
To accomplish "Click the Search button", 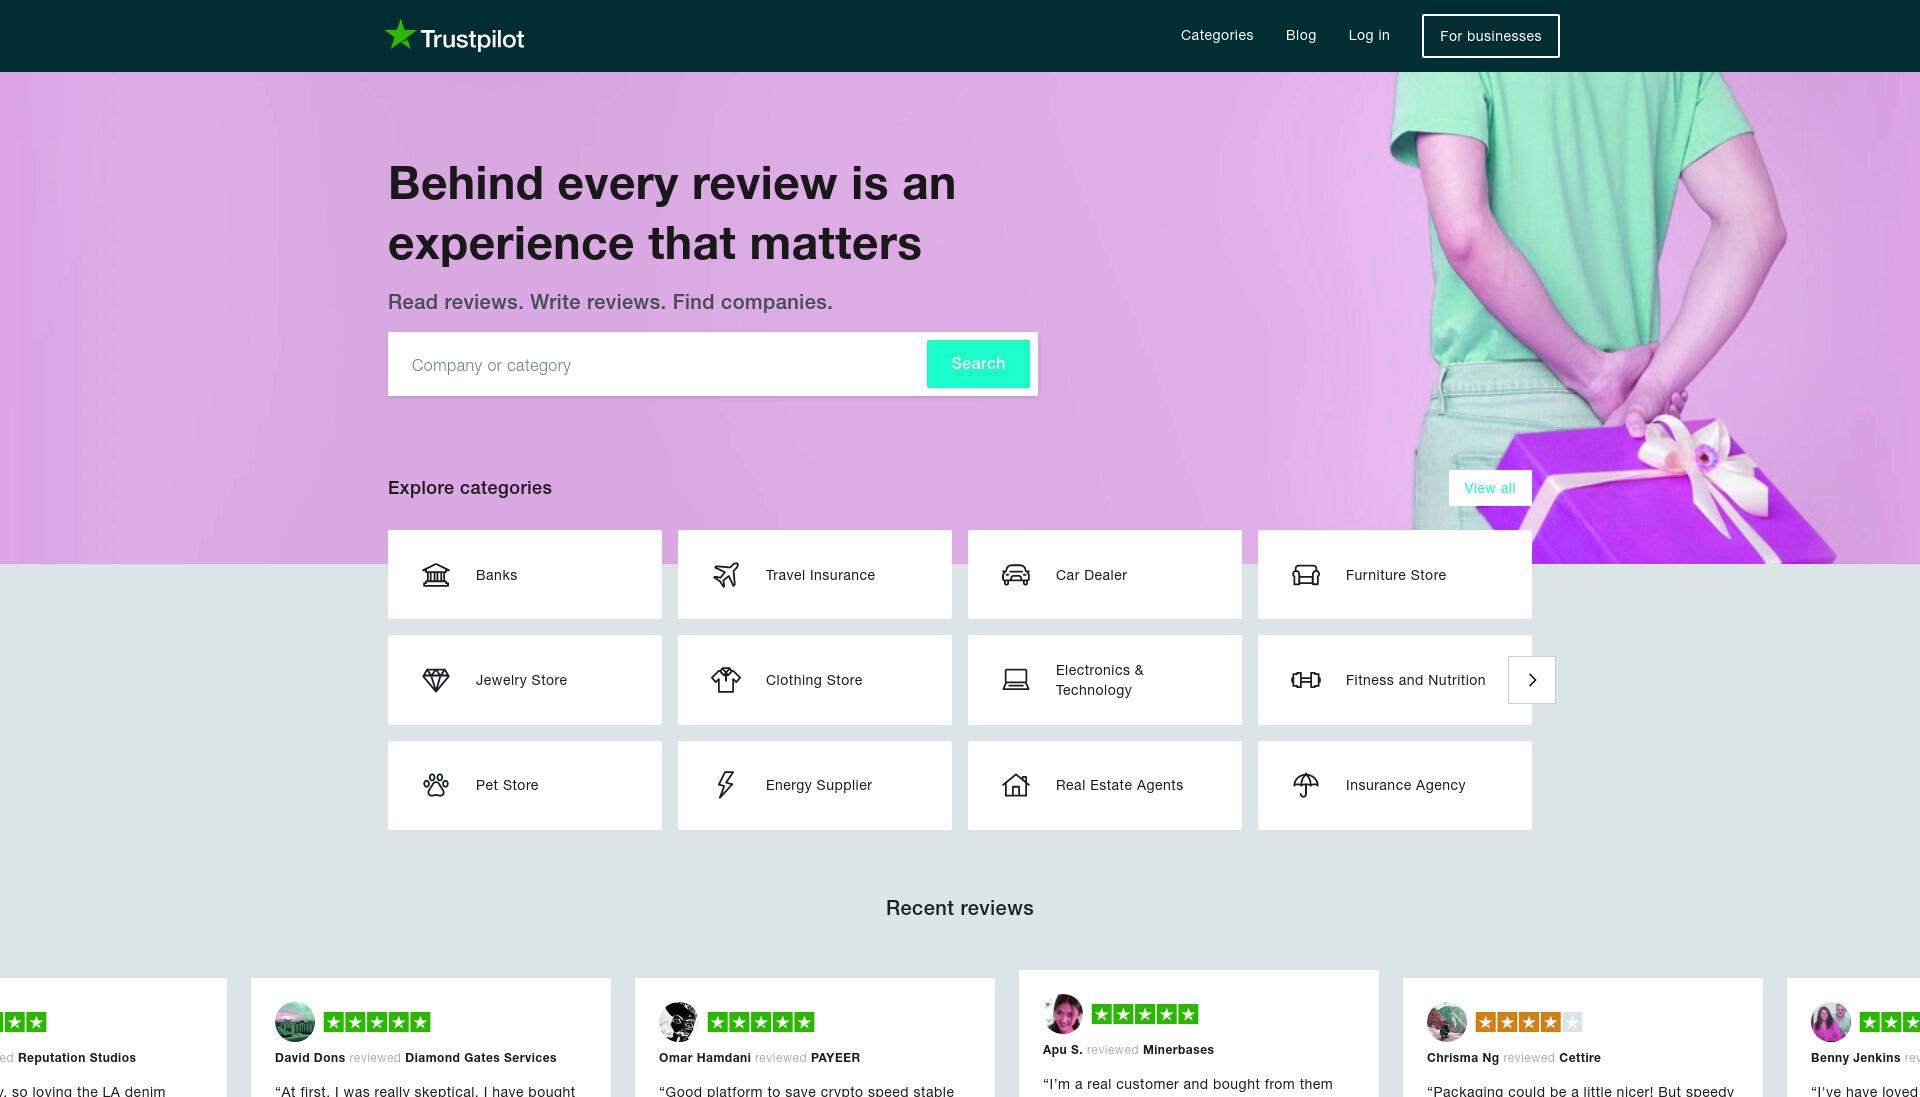I will 978,364.
